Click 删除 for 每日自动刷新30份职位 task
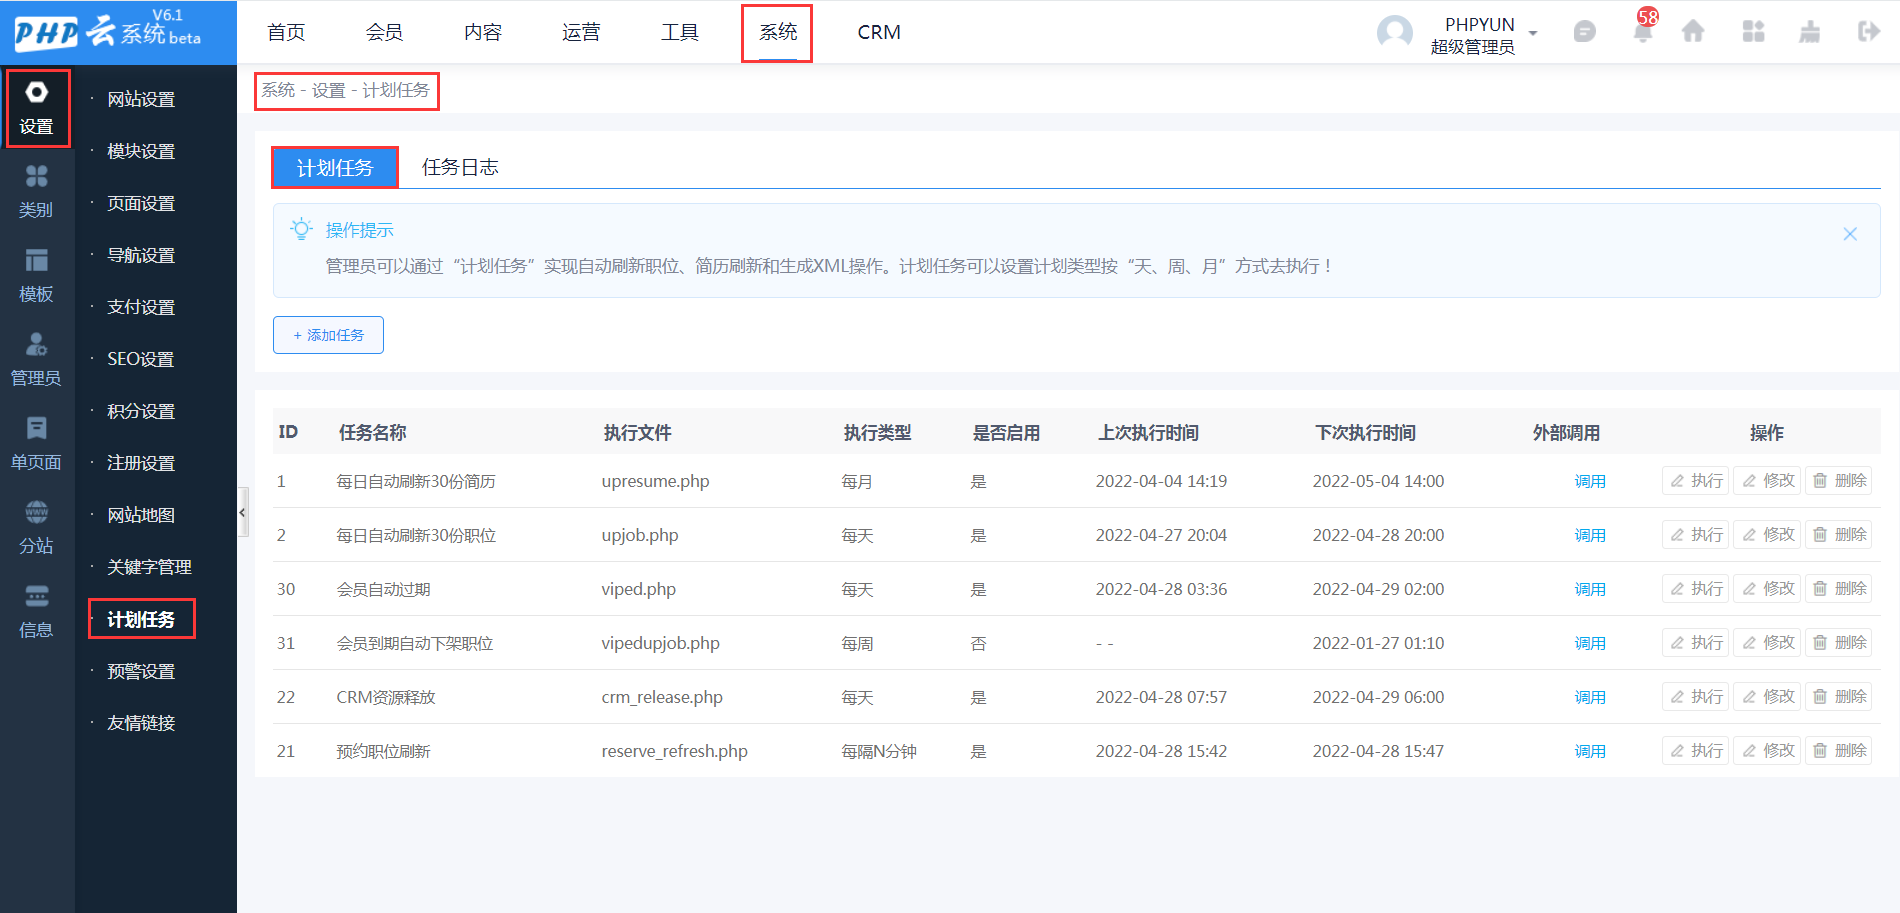Screen dimensions: 1900x913 [x=1839, y=535]
